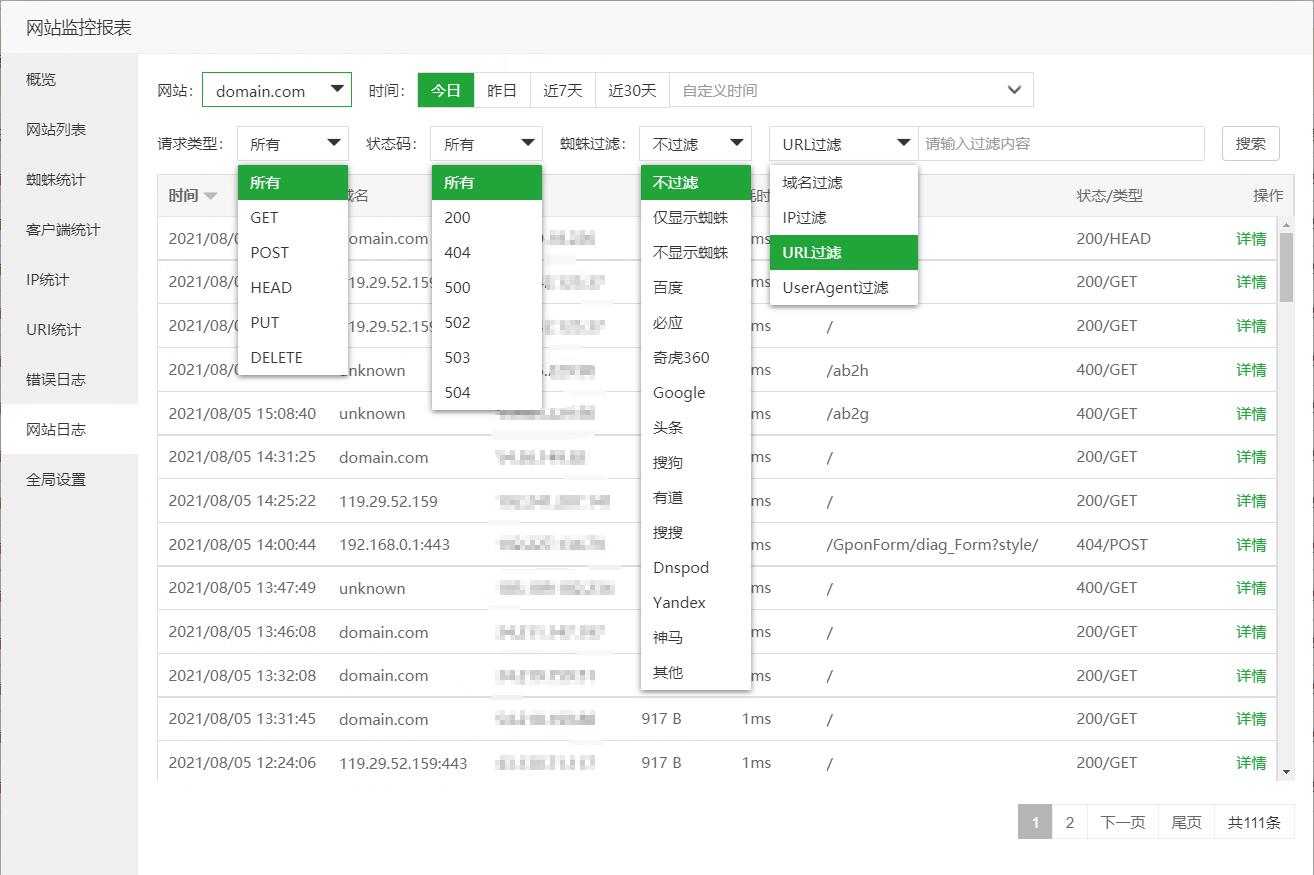The height and width of the screenshot is (875, 1314).
Task: Jump to 尾页 last page
Action: (1187, 823)
